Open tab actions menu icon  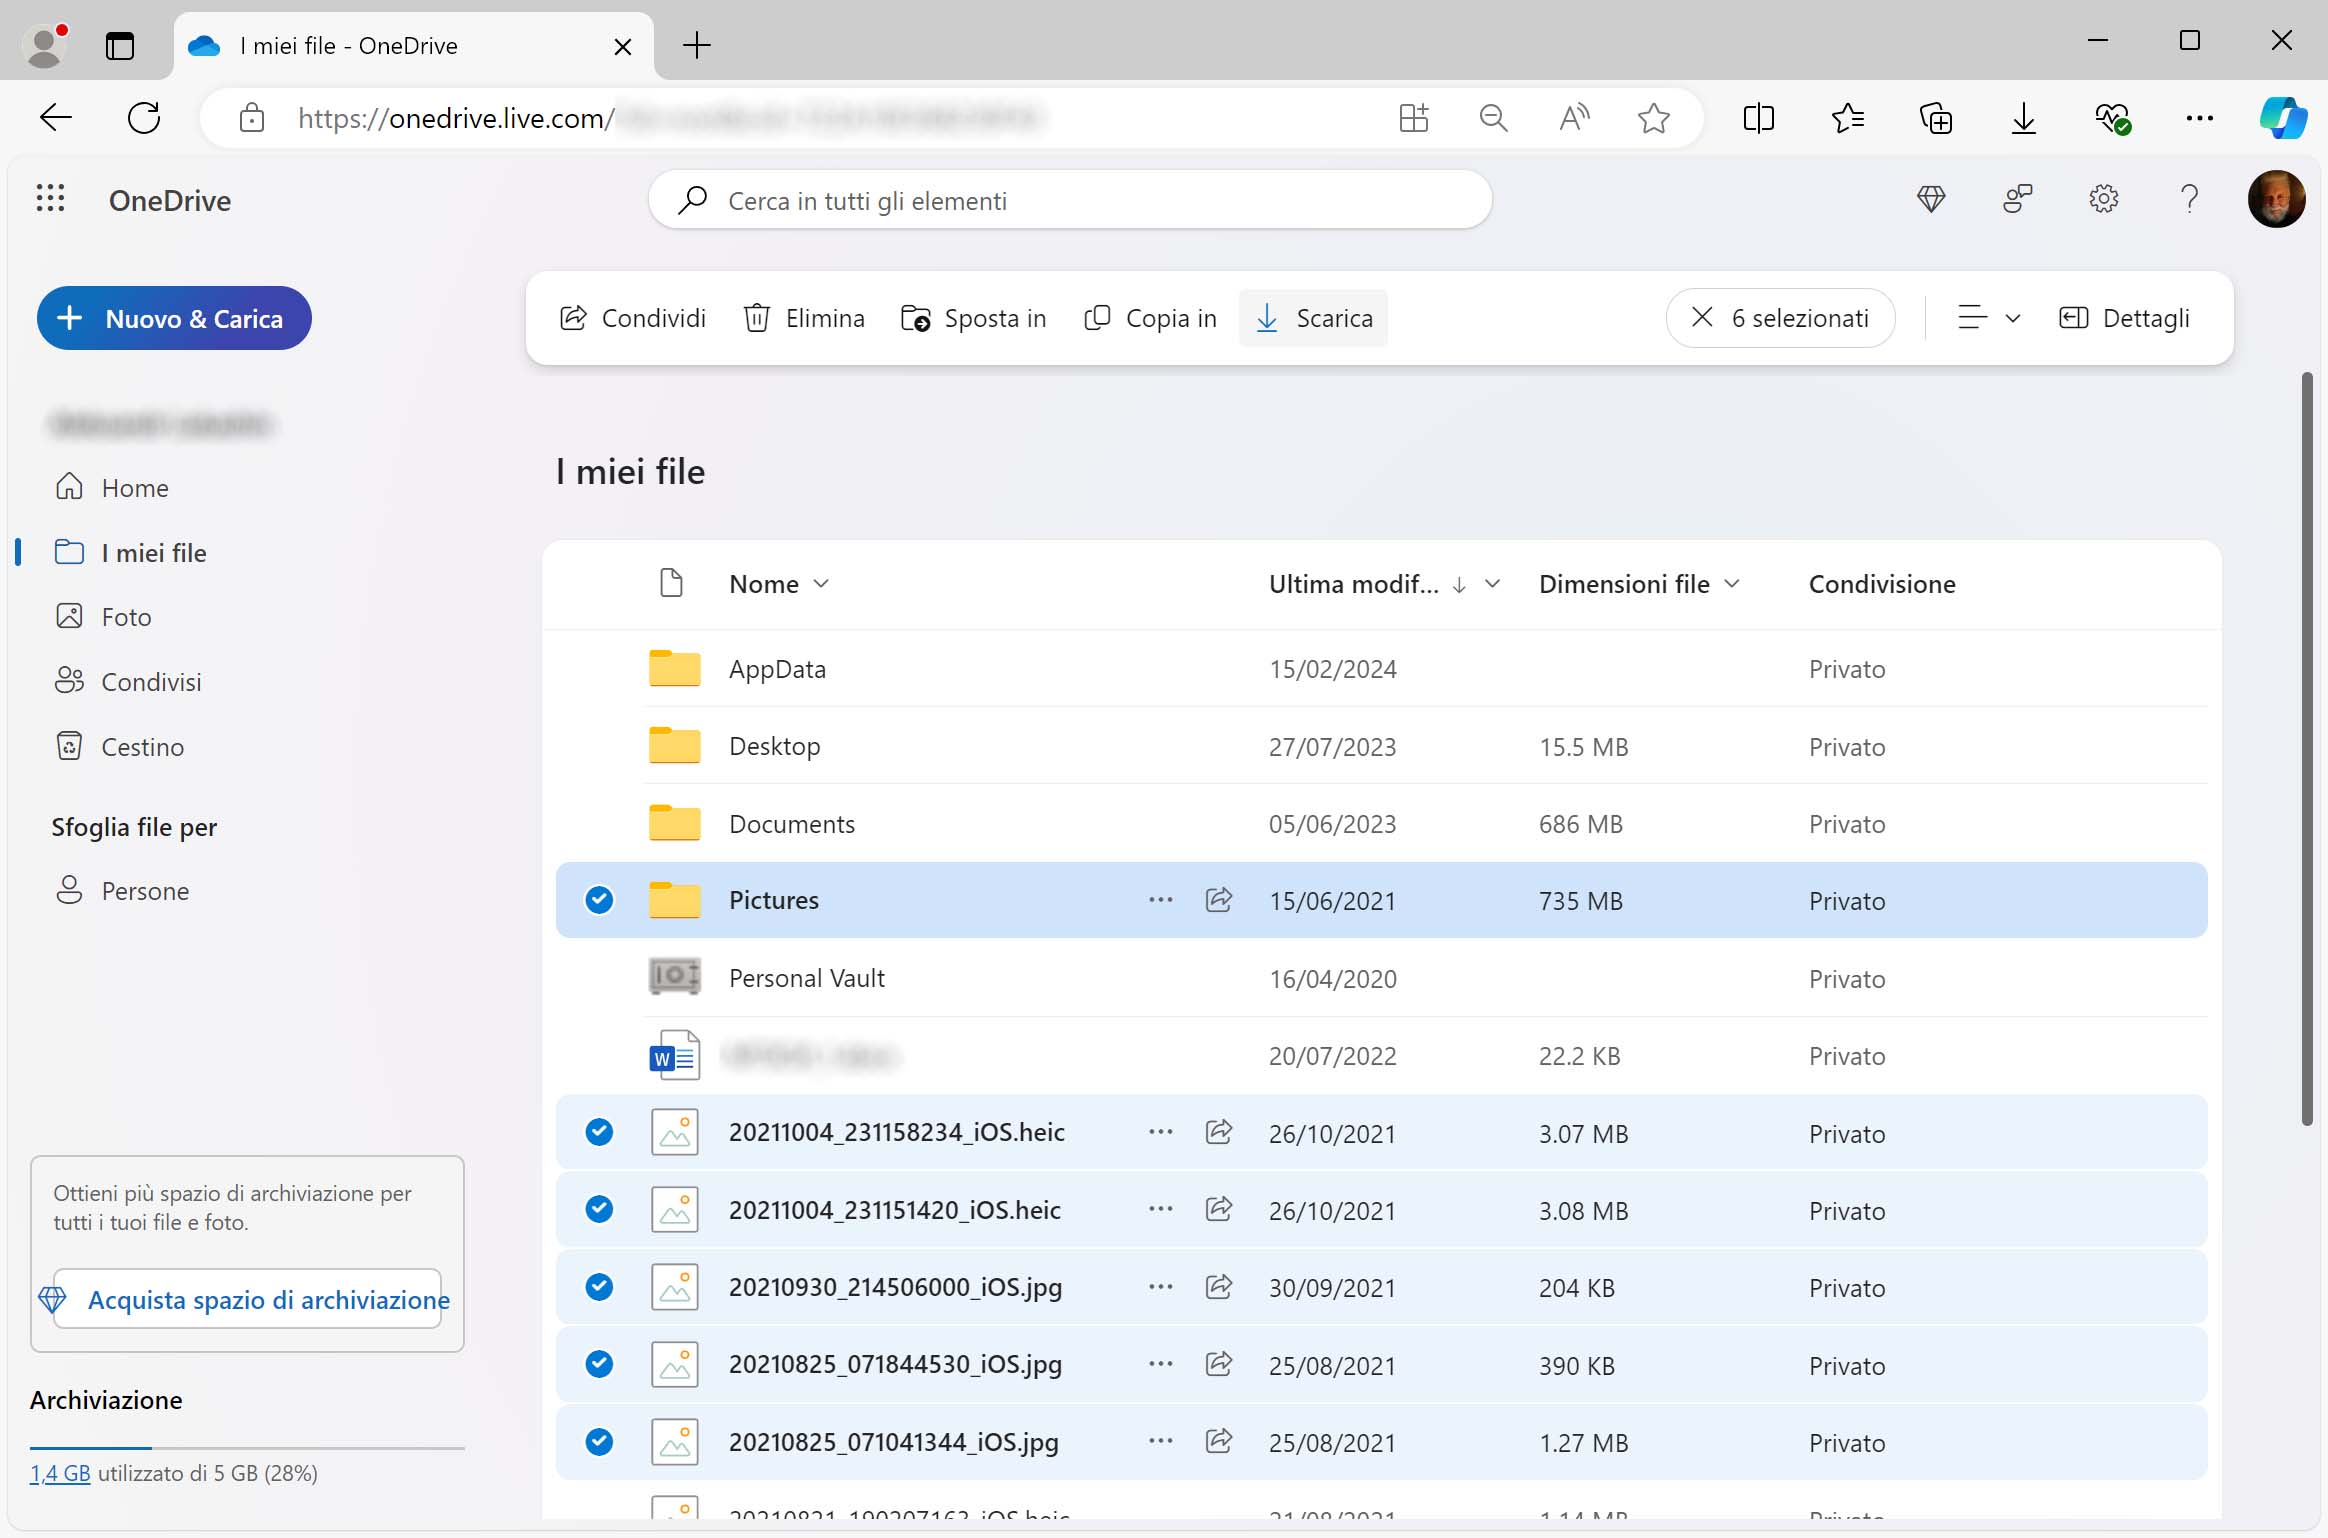click(120, 46)
